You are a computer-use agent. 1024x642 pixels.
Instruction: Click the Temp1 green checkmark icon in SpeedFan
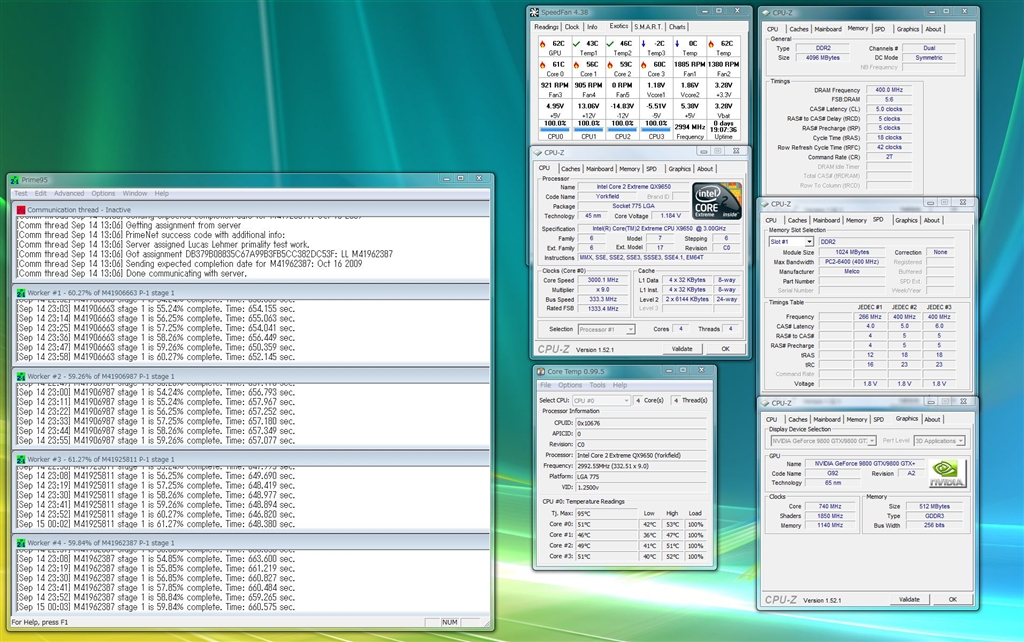point(575,44)
